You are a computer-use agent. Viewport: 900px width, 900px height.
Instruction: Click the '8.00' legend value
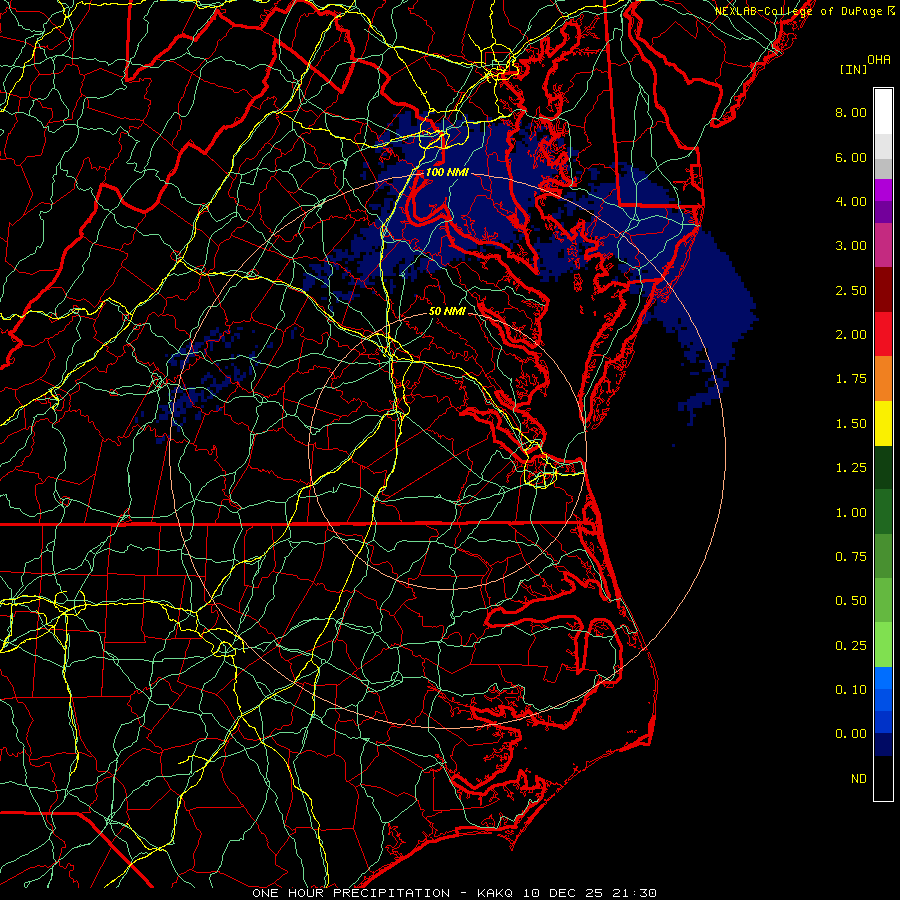[851, 112]
